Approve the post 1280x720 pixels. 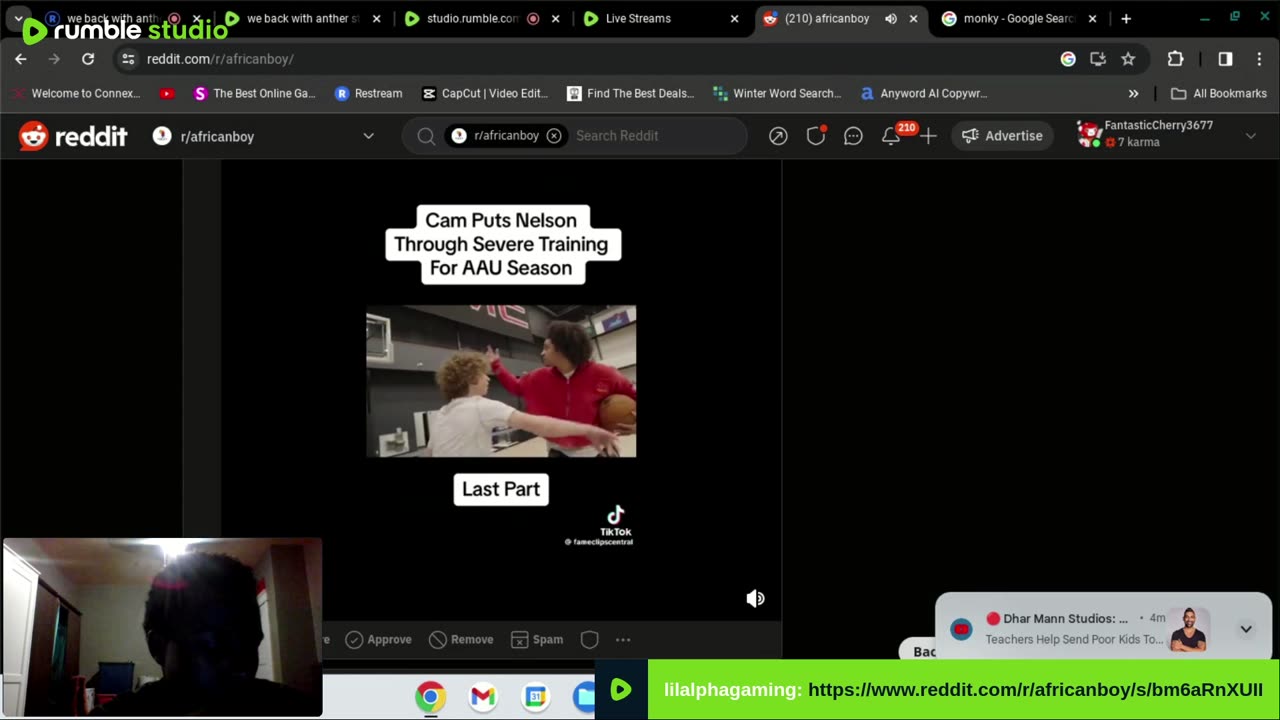(x=379, y=640)
